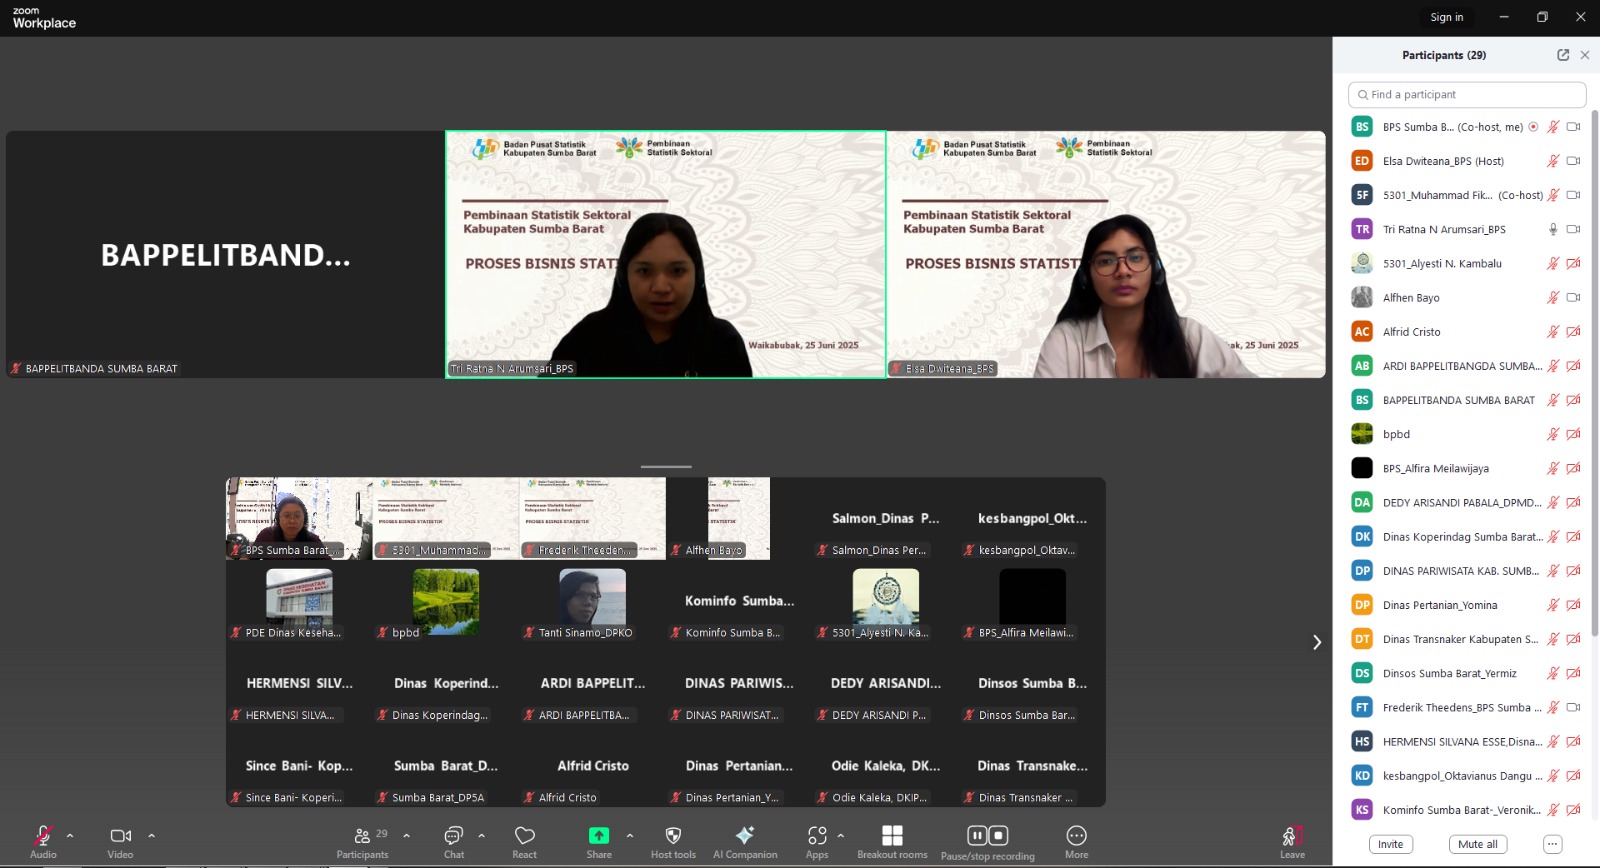
Task: Go to next page of video thumbnails
Action: 1316,642
